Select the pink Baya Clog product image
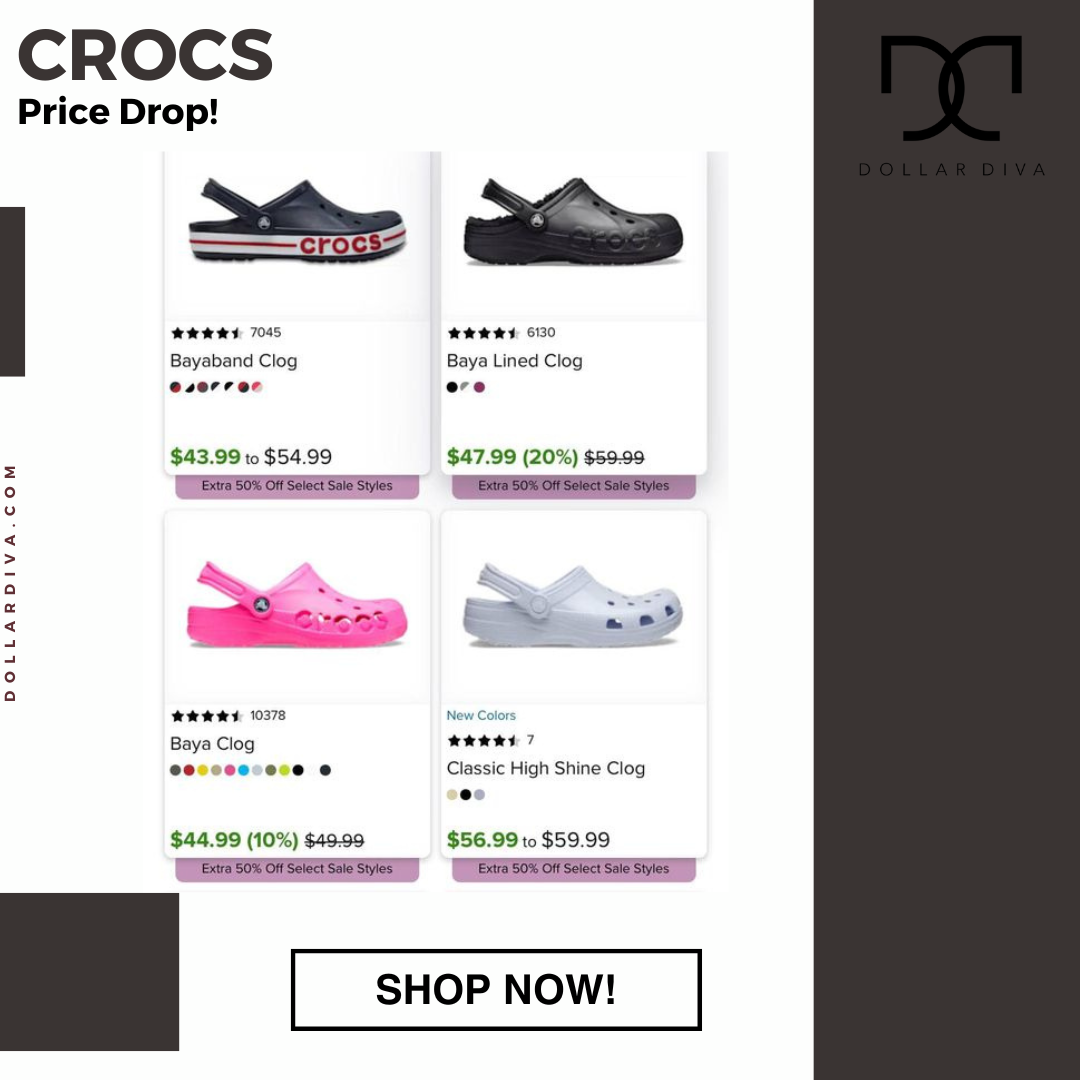Image resolution: width=1080 pixels, height=1080 pixels. (297, 605)
